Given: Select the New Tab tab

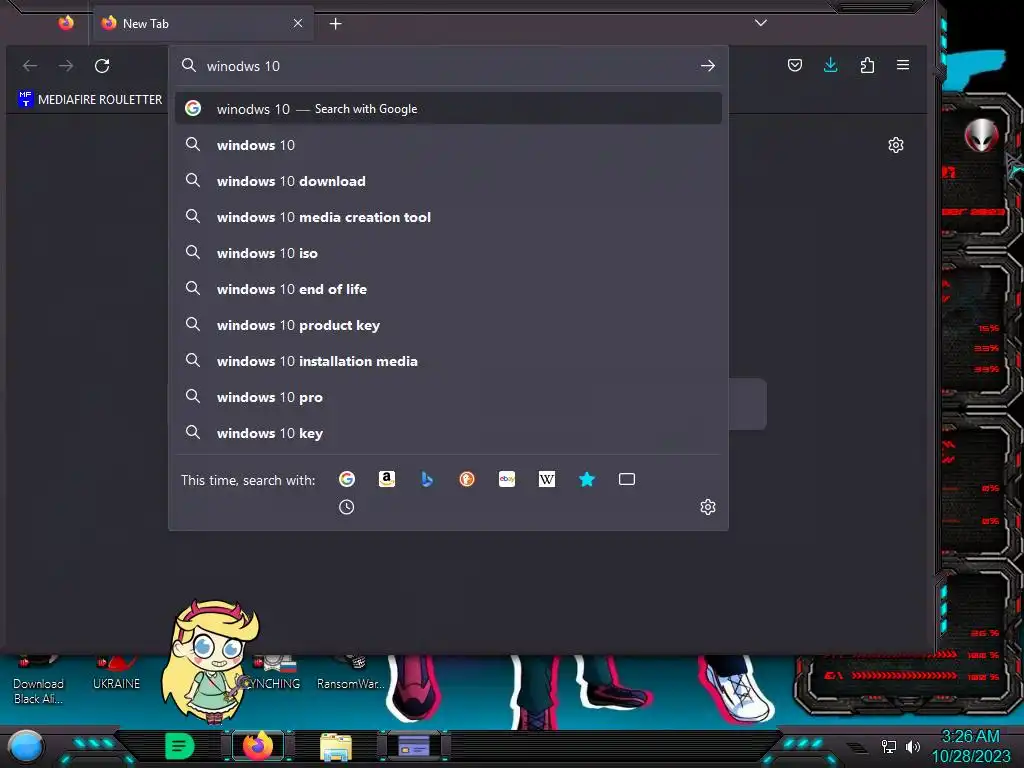Looking at the screenshot, I should pyautogui.click(x=203, y=24).
